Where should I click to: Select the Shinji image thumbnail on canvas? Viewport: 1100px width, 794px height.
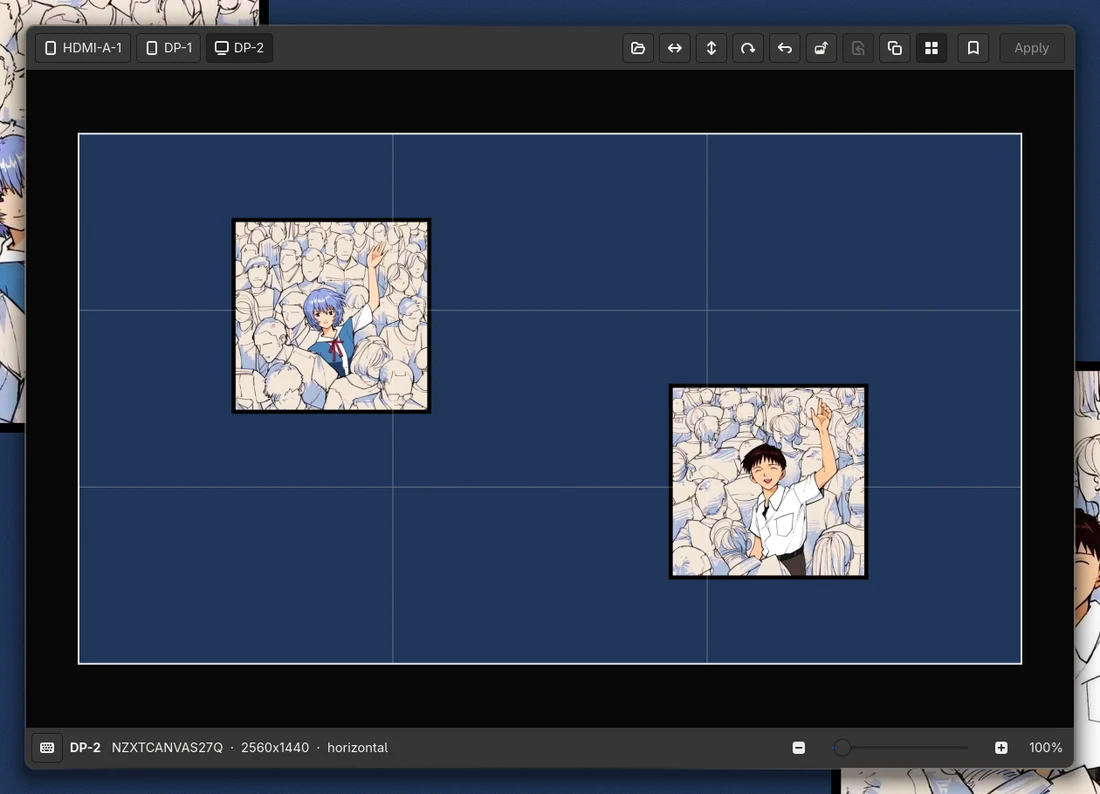click(768, 481)
